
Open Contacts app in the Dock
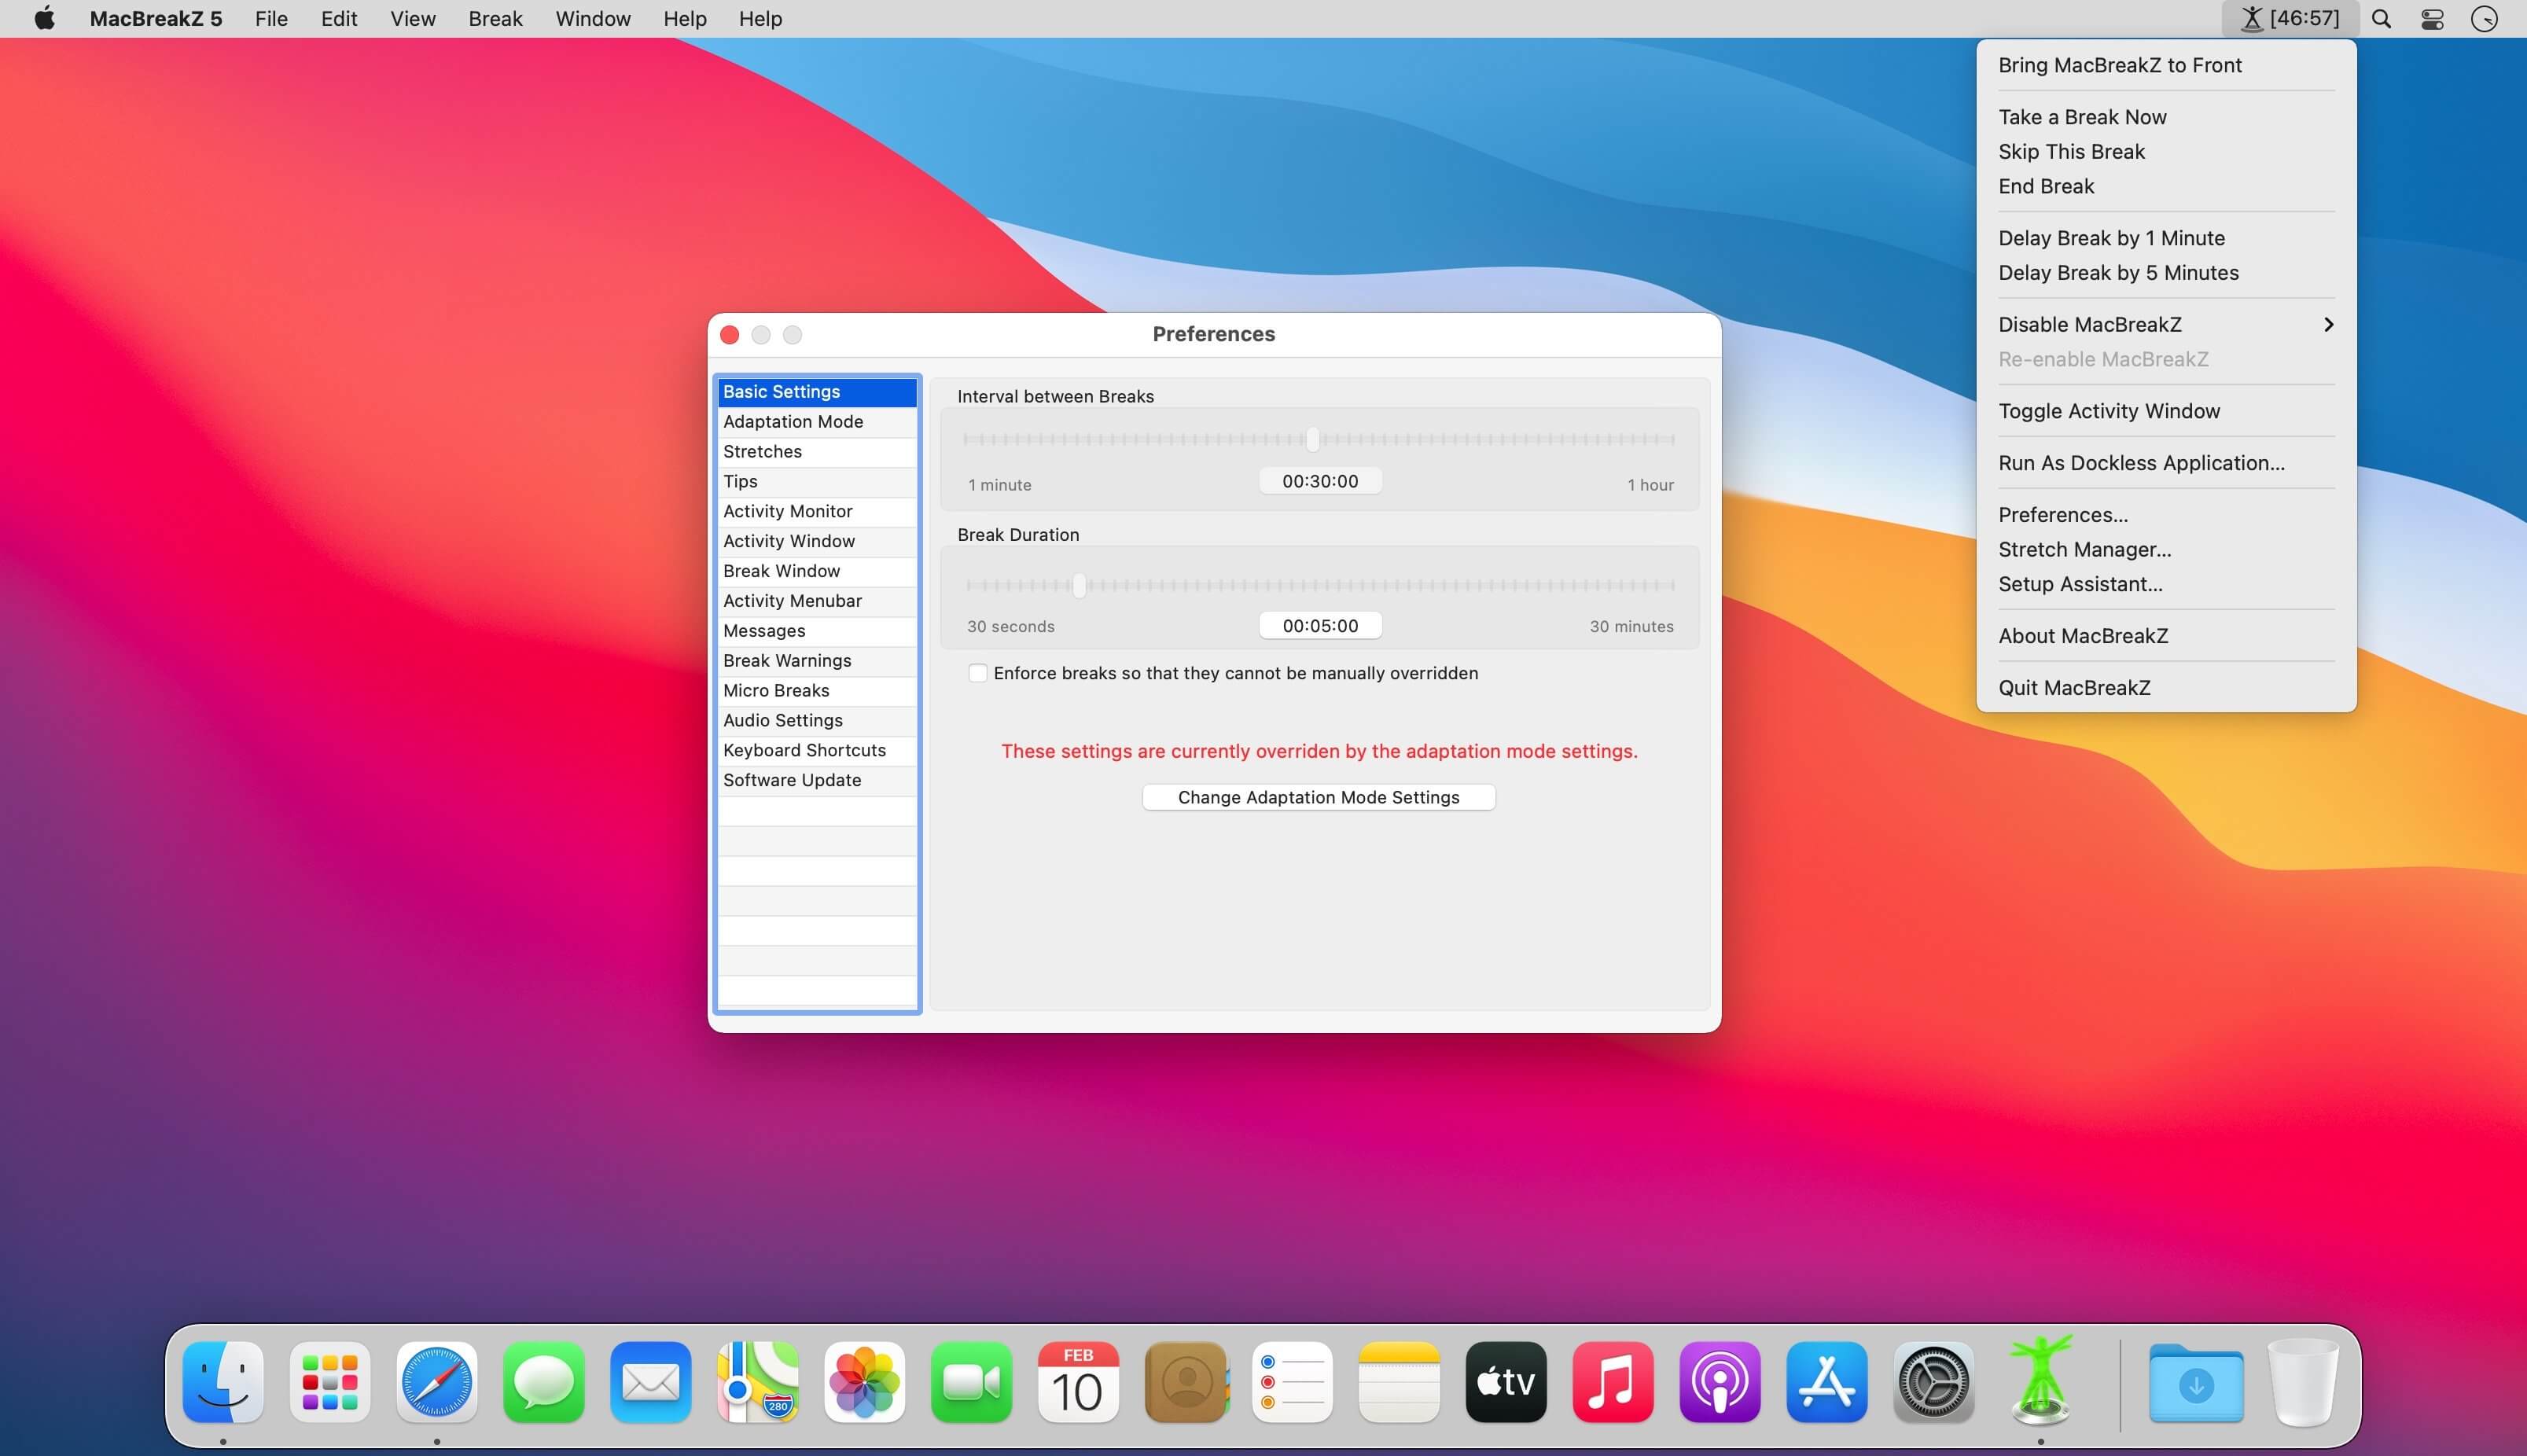pos(1186,1382)
